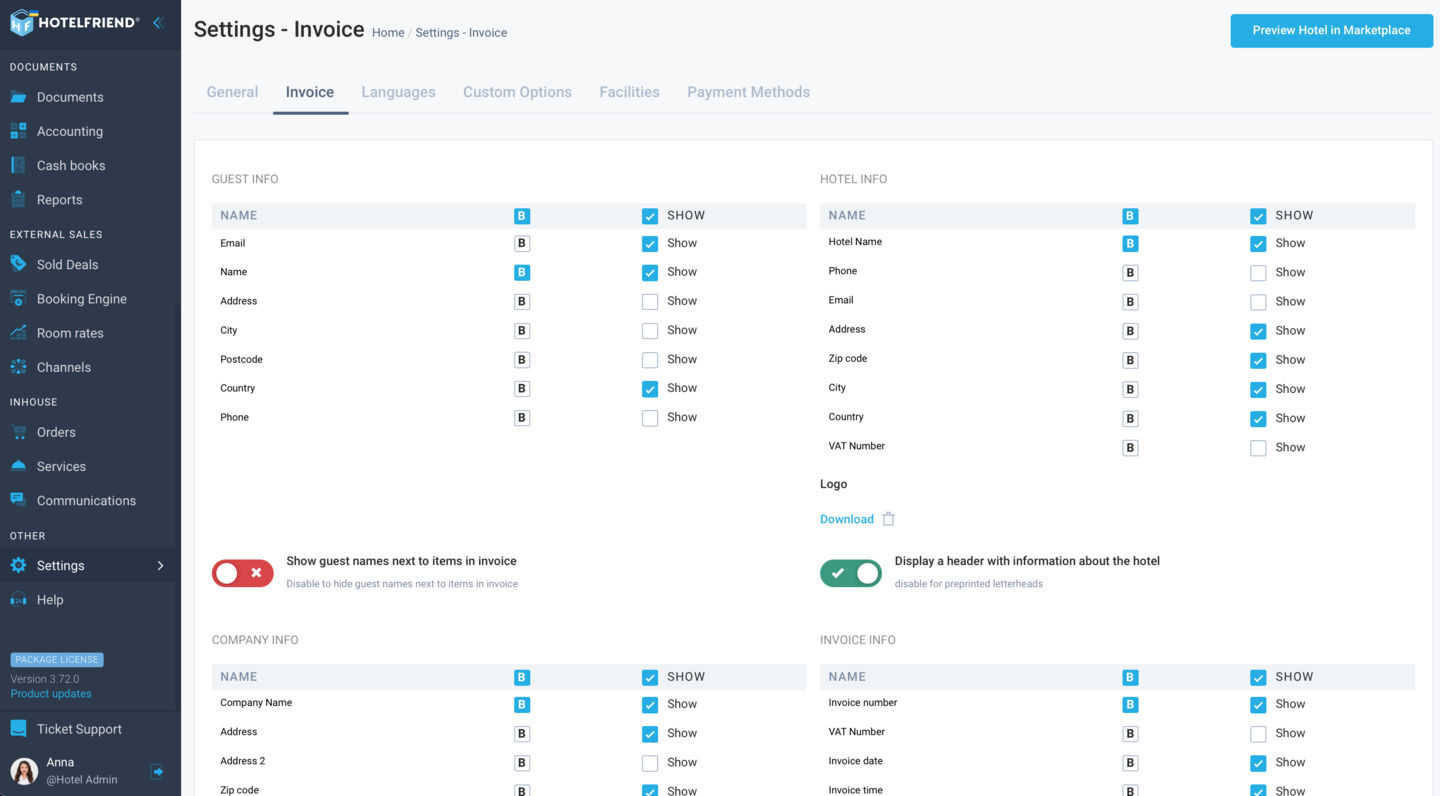Toggle bold for guest Country row
Viewport: 1440px width, 796px height.
coord(522,388)
